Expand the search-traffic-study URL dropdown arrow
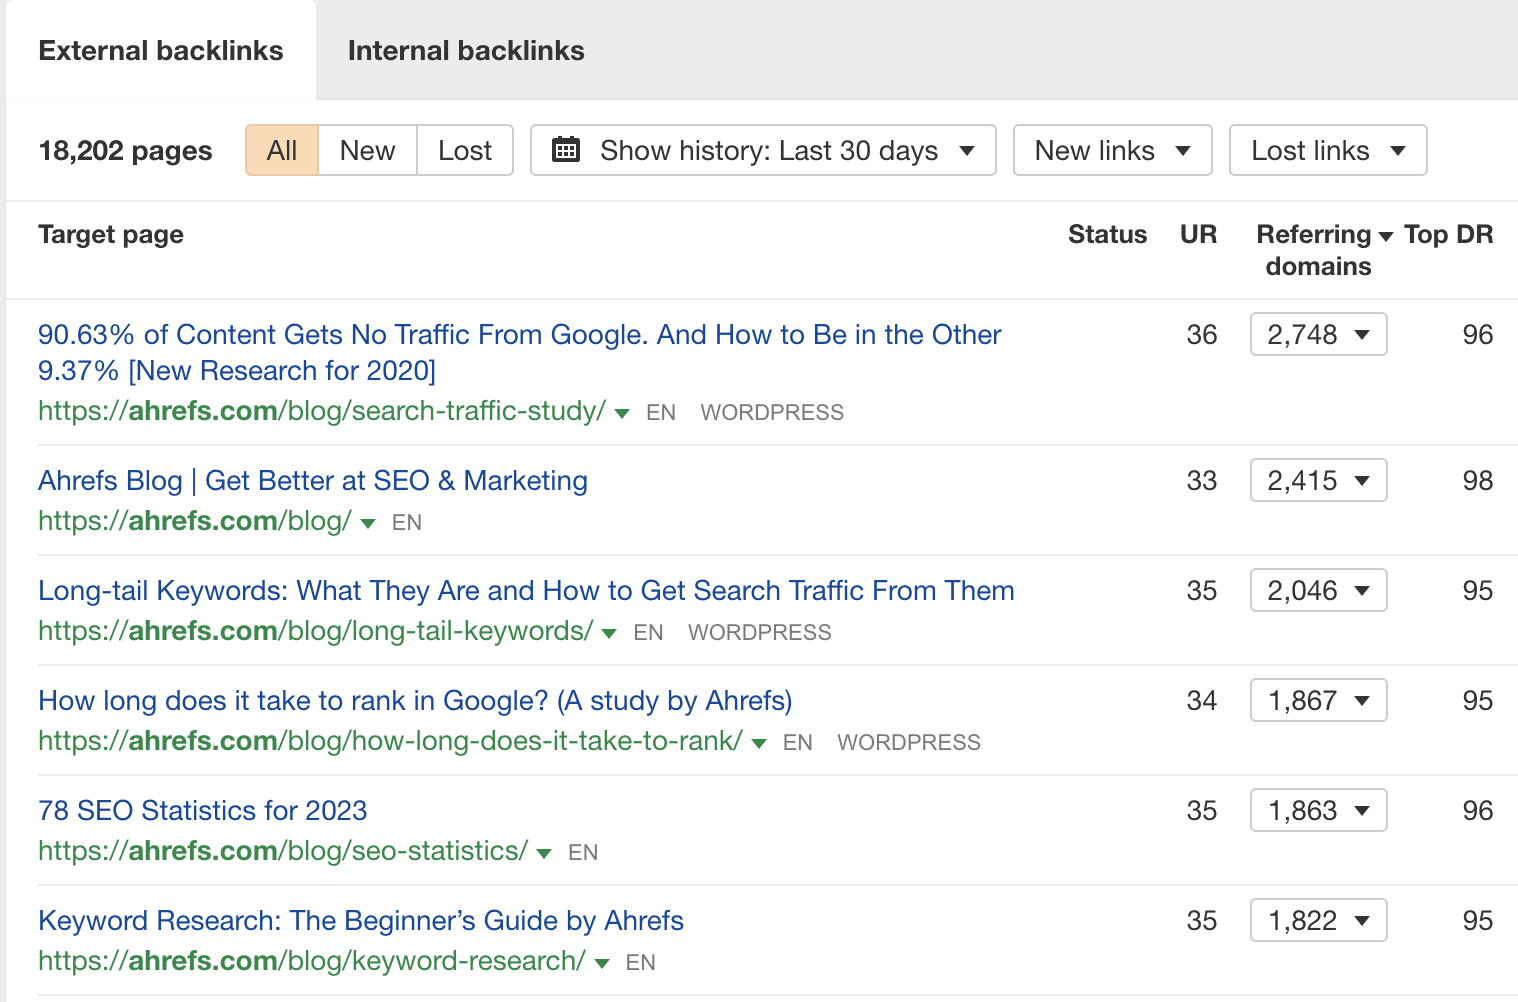The height and width of the screenshot is (1002, 1518). 622,413
